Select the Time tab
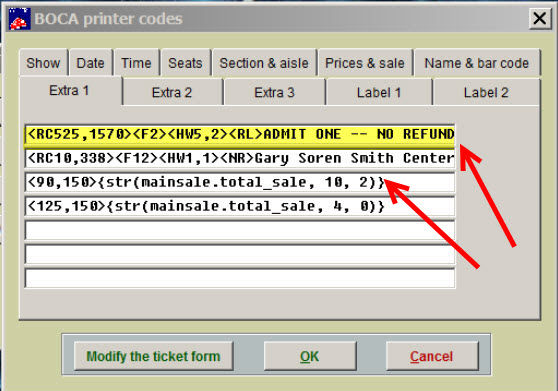Viewport: 558px width, 391px height. coord(136,63)
